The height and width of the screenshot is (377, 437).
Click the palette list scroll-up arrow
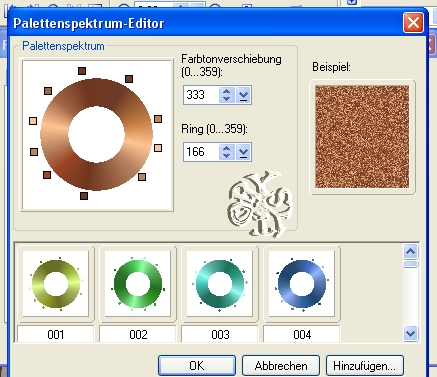pyautogui.click(x=410, y=252)
